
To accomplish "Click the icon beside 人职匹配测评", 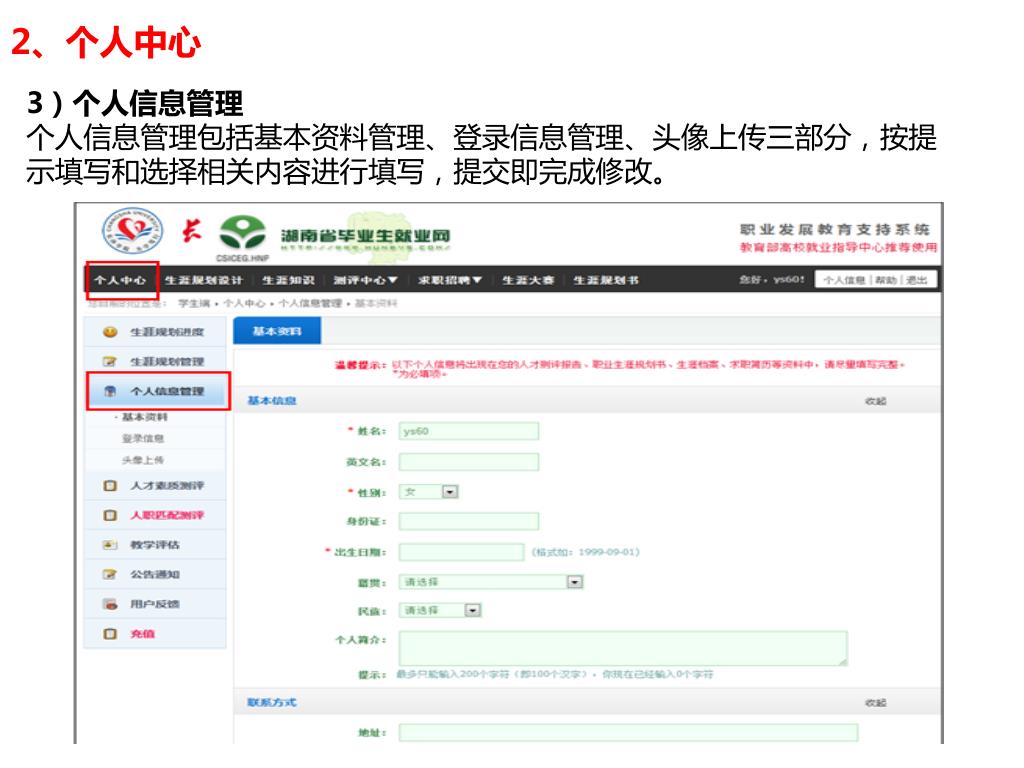I will pos(110,515).
